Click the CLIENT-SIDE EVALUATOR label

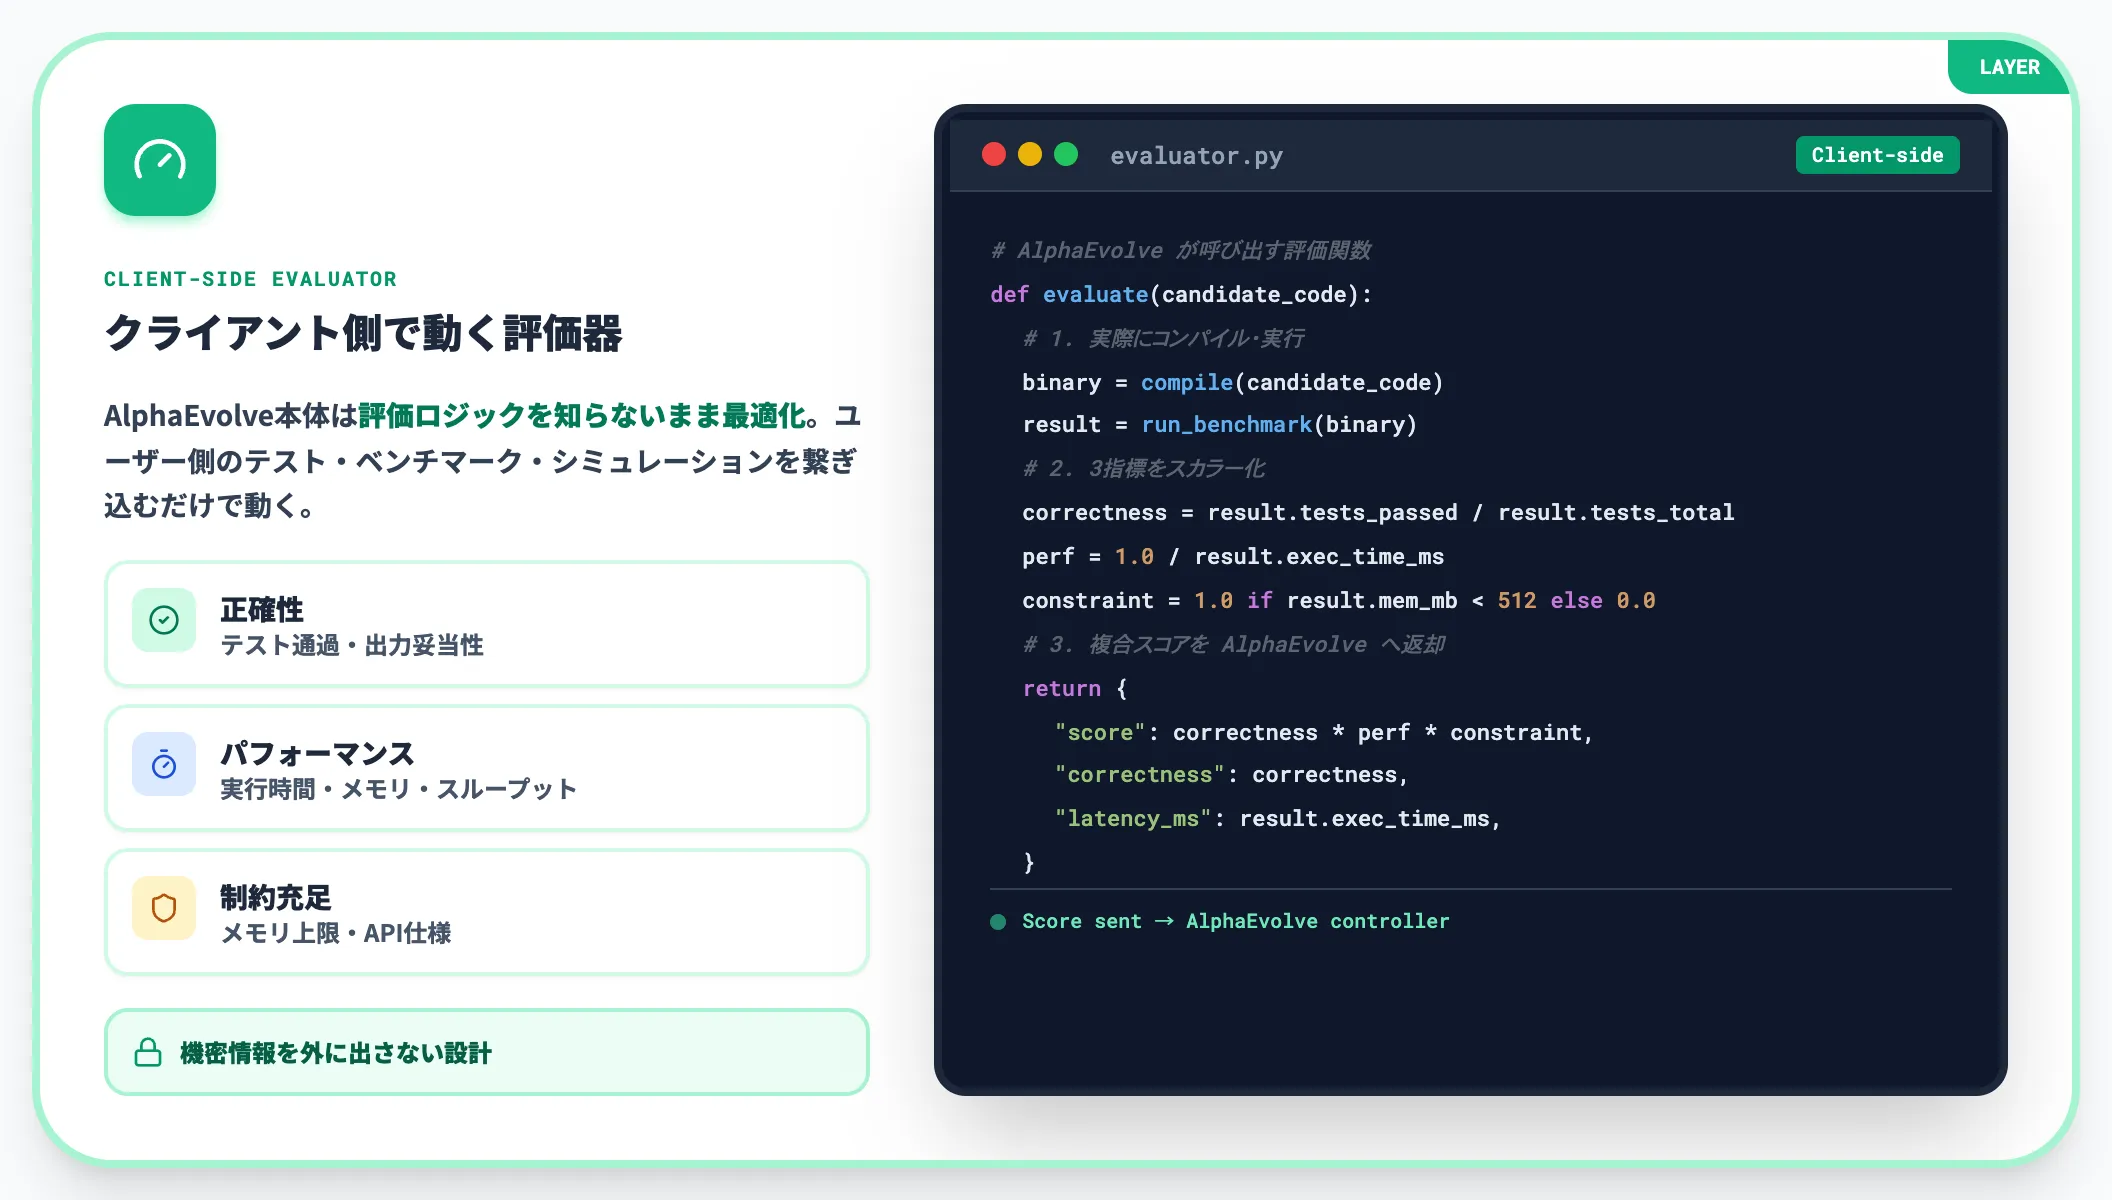250,279
